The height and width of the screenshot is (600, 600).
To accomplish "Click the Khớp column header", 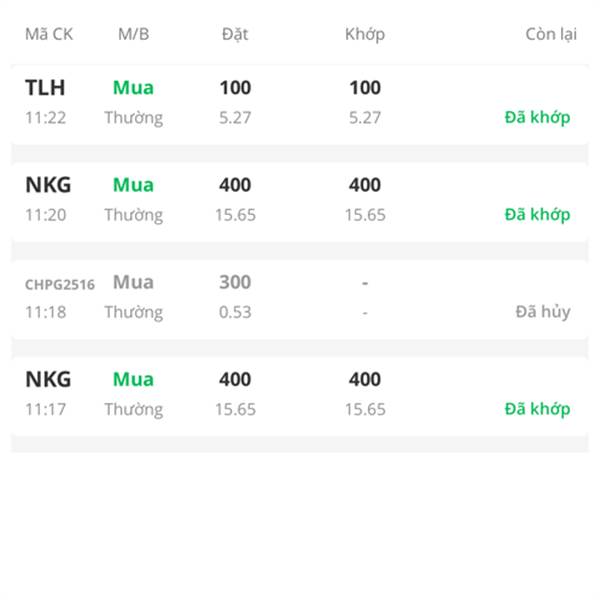I will (x=365, y=34).
